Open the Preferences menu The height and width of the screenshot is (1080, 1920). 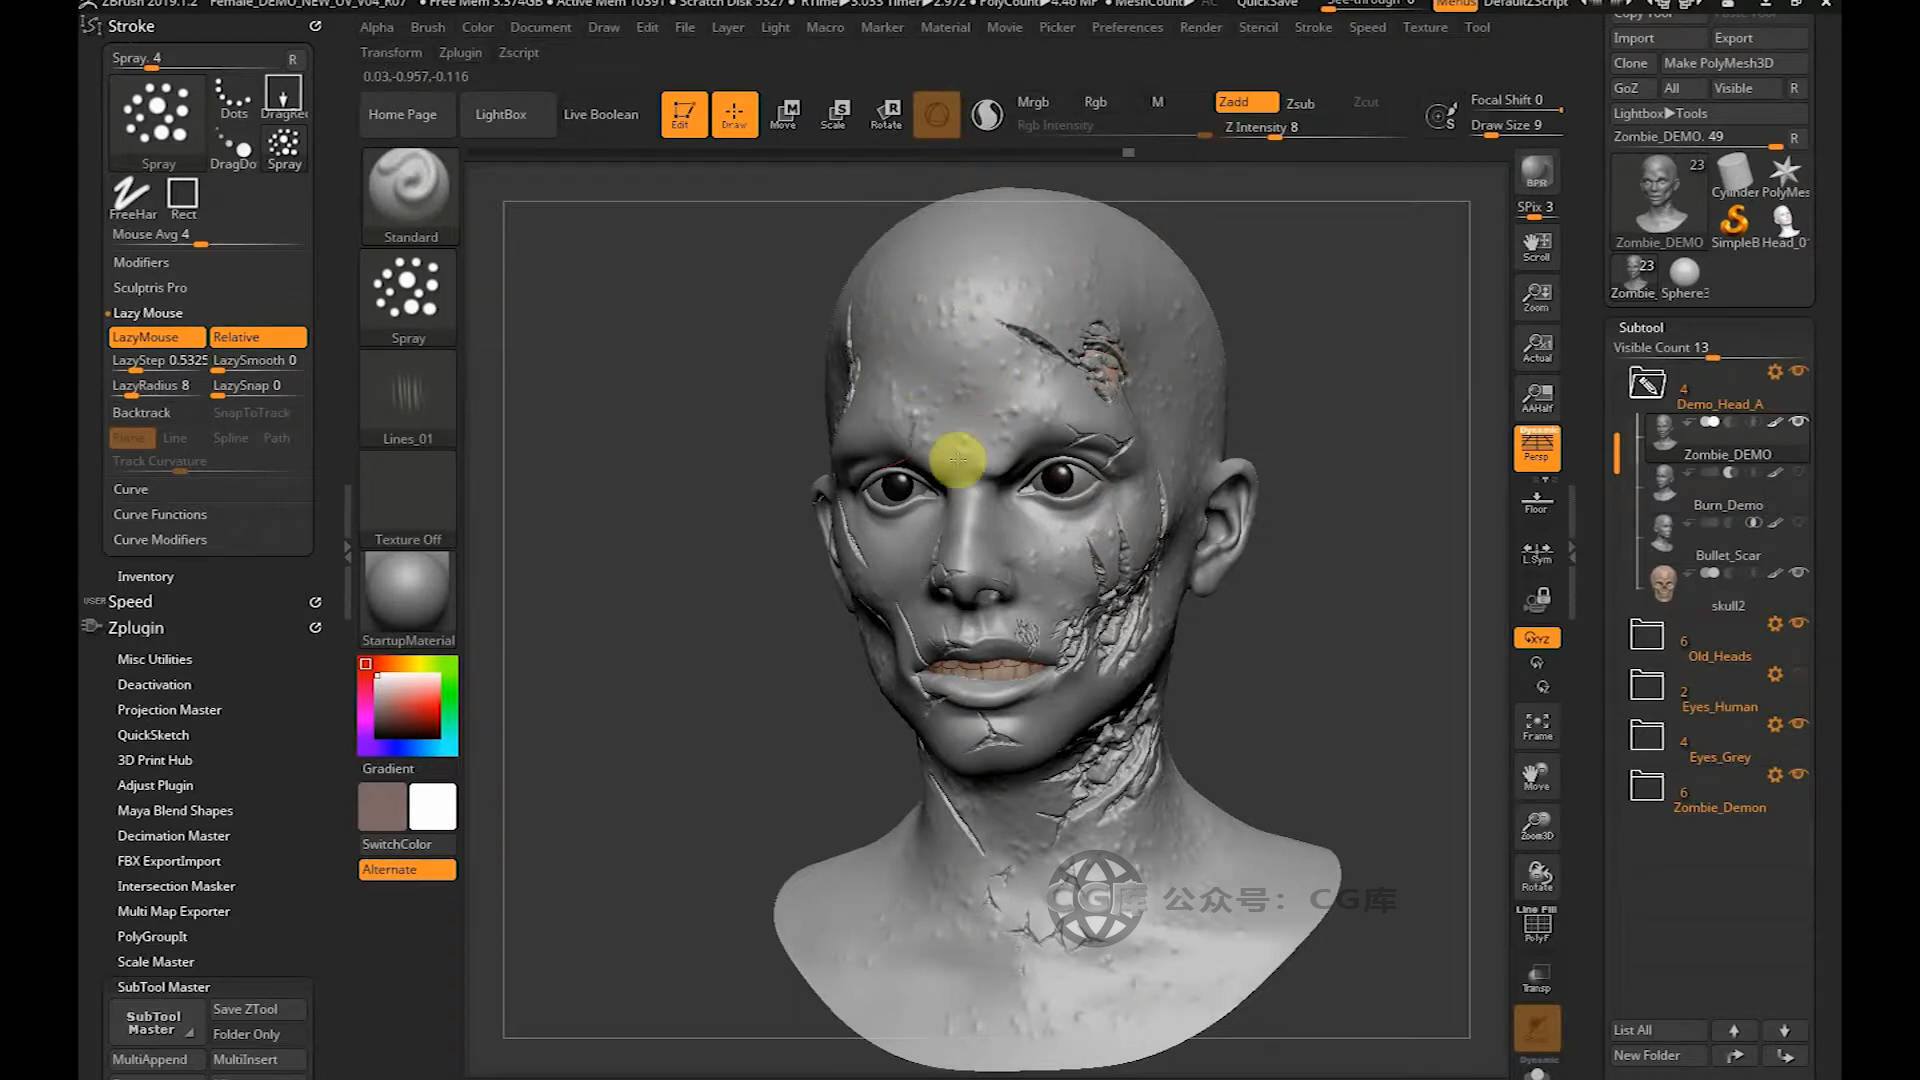click(x=1127, y=27)
